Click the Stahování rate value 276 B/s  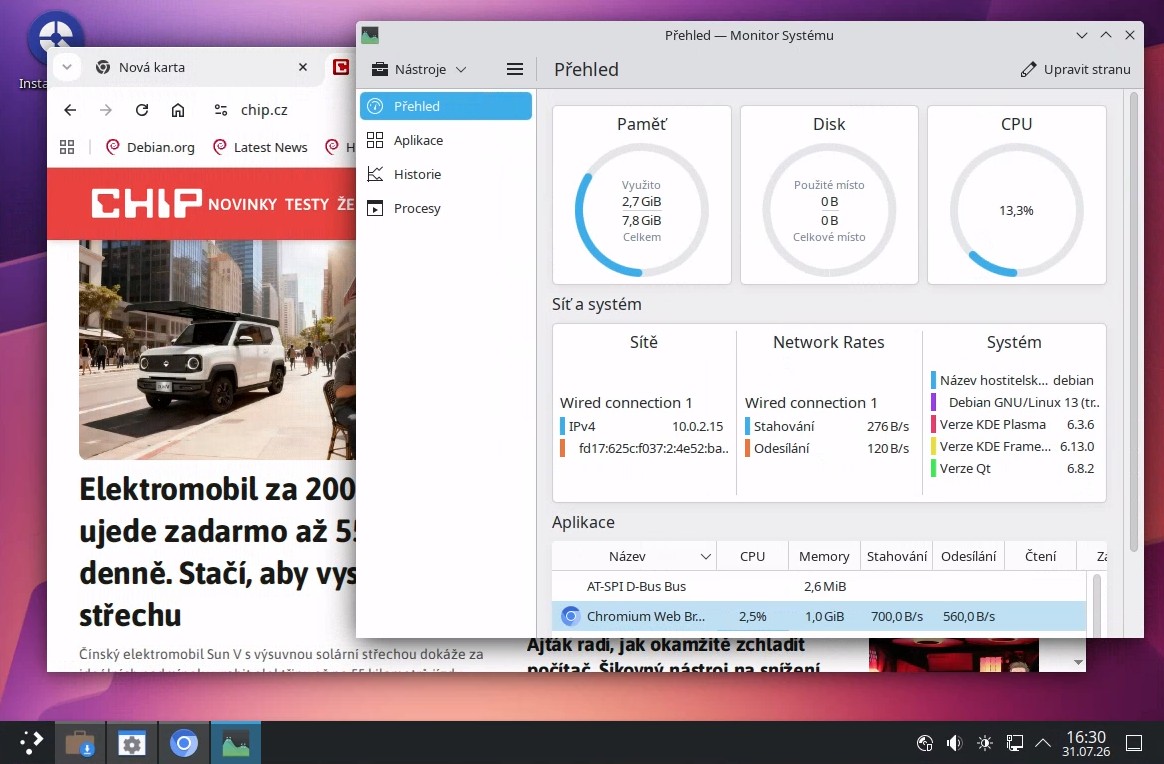tap(888, 426)
